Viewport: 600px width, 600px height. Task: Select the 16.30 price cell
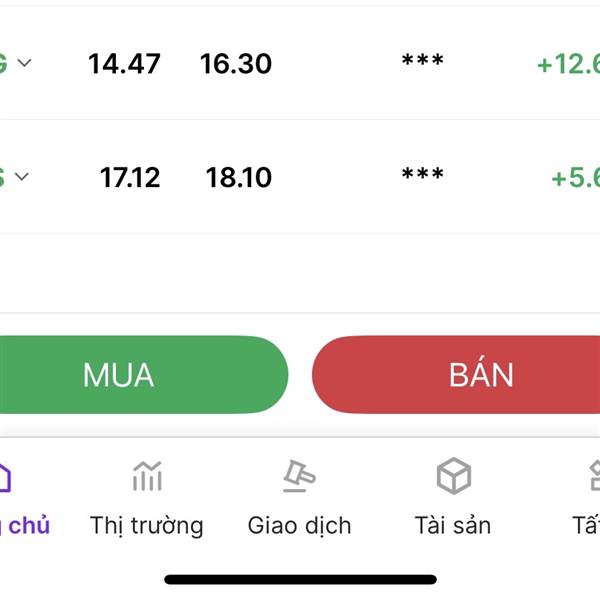click(236, 64)
